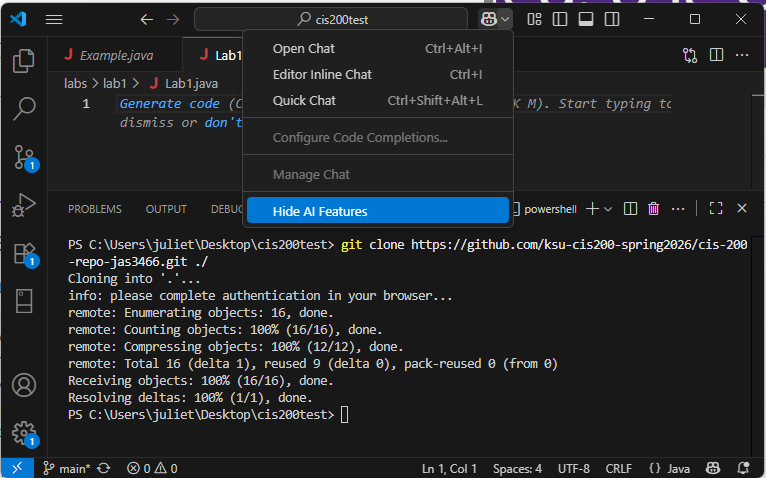Open the Search view in activity bar

tap(23, 108)
